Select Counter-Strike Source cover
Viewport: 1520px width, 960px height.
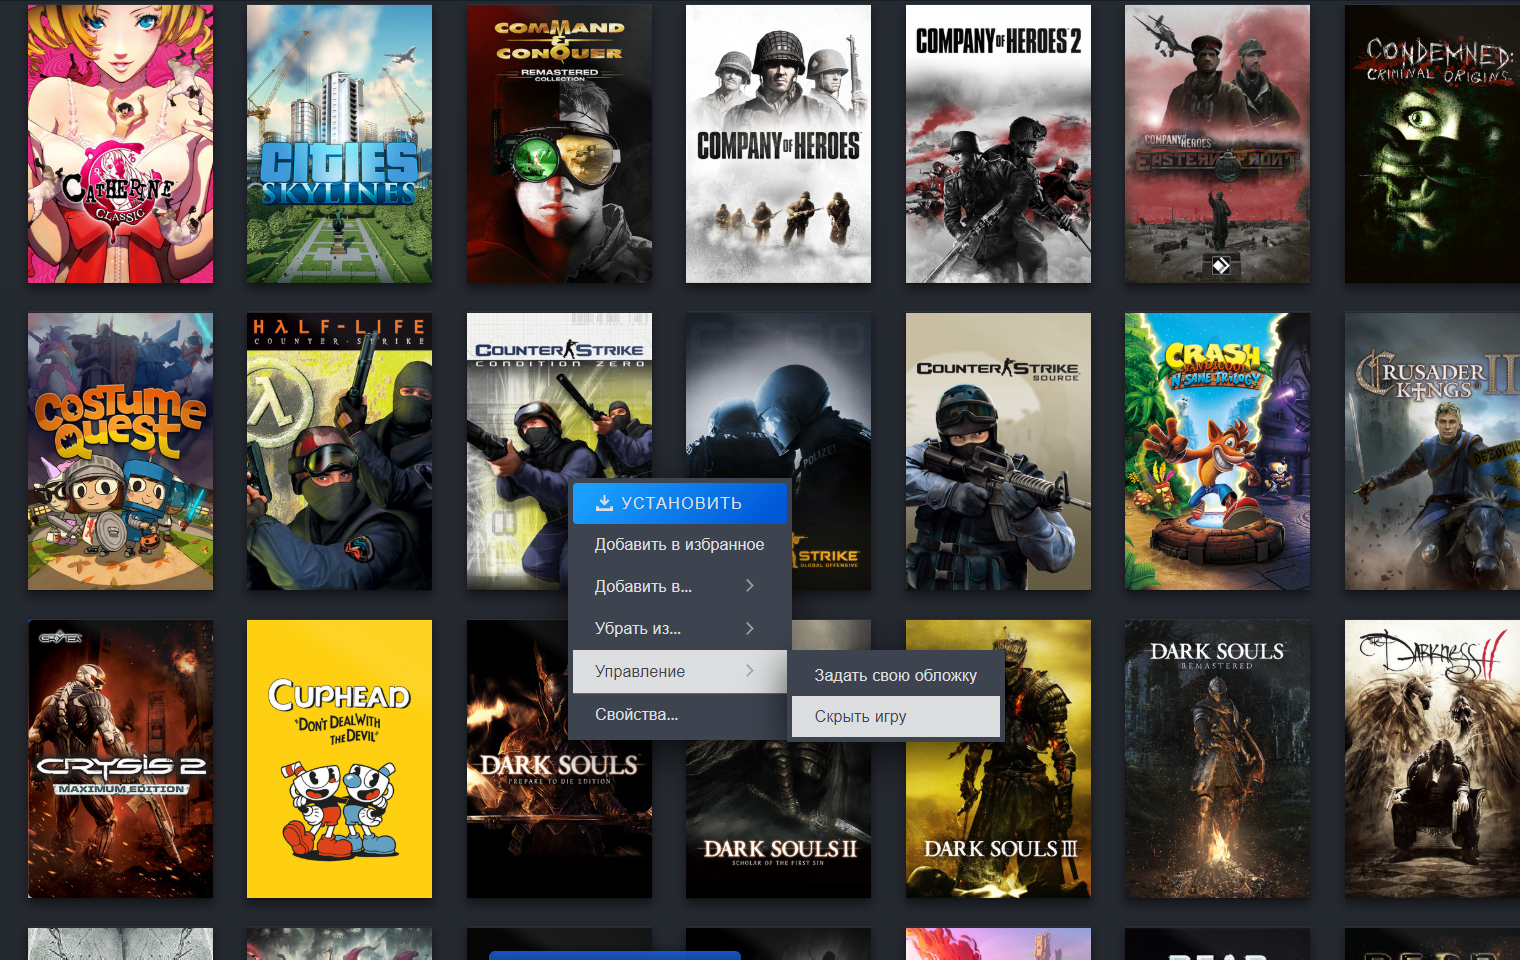coord(998,451)
